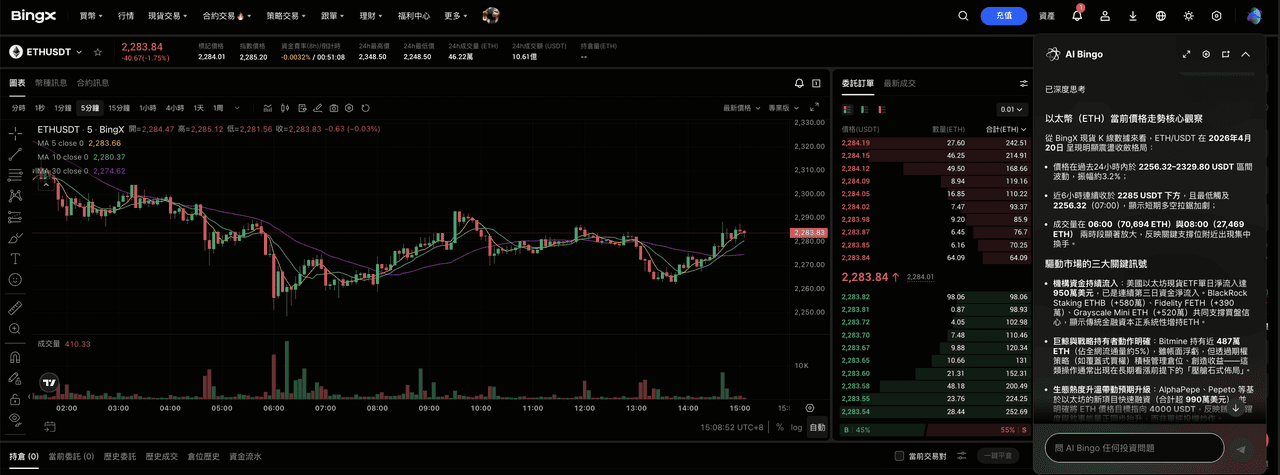Open the language globe icon
The height and width of the screenshot is (475, 1280).
[1160, 16]
